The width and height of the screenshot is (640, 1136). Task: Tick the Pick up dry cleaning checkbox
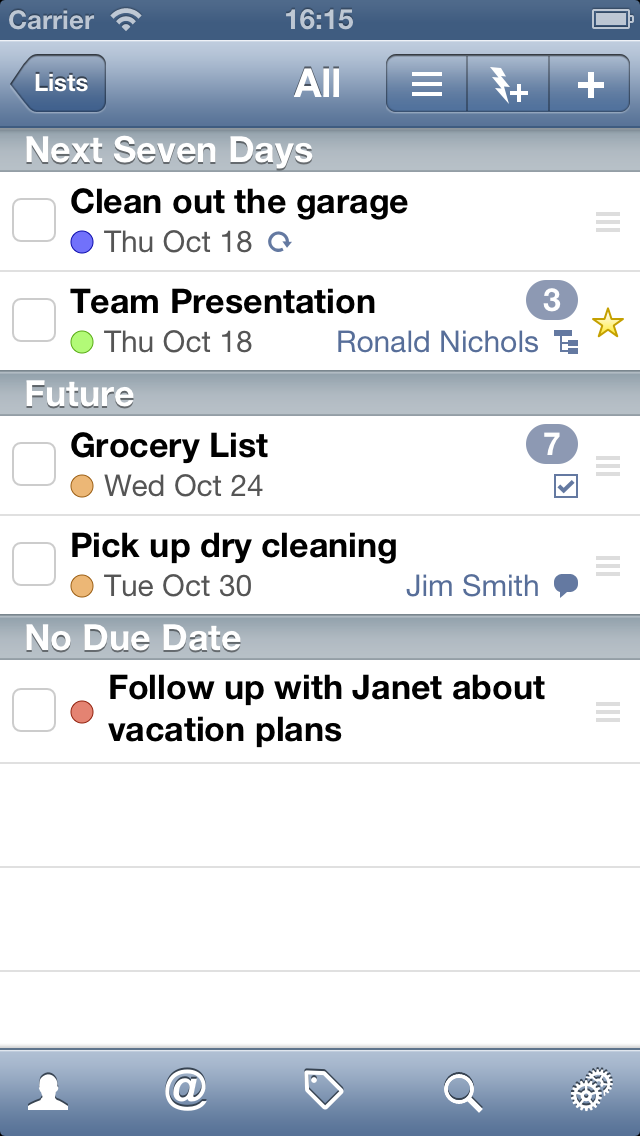coord(34,564)
